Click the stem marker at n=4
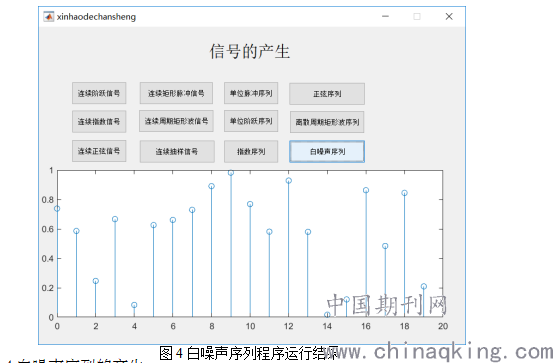The width and height of the screenshot is (553, 363). (134, 305)
